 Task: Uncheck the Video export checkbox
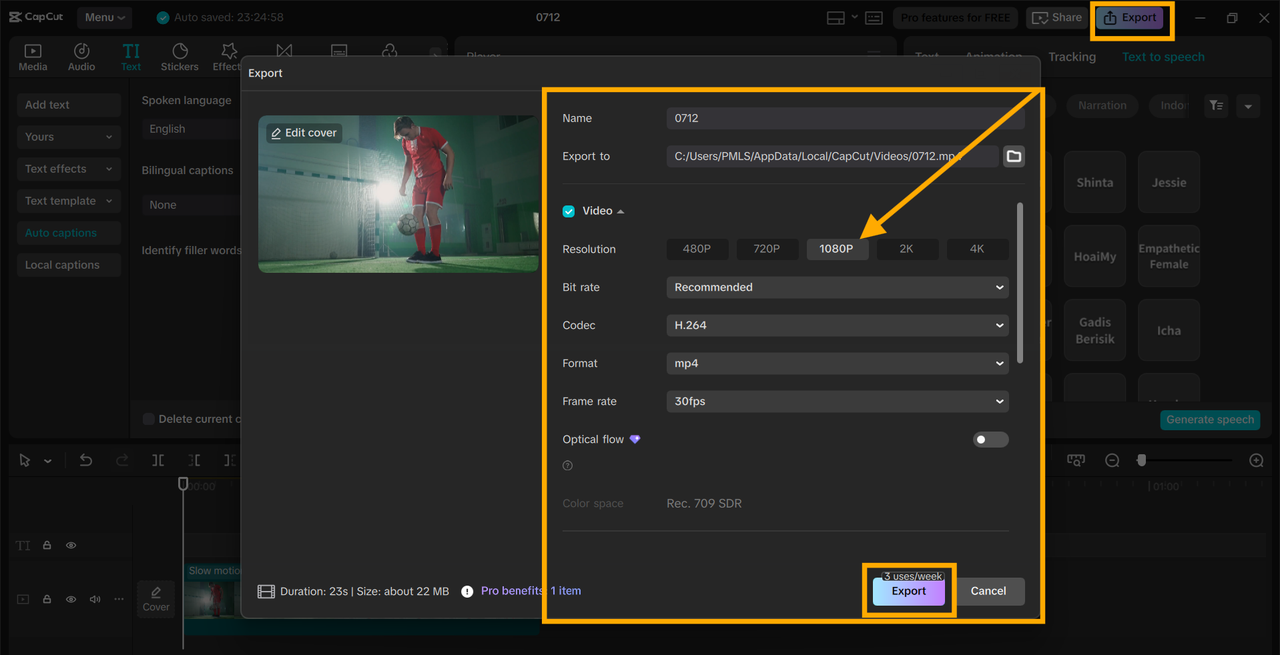click(x=569, y=211)
